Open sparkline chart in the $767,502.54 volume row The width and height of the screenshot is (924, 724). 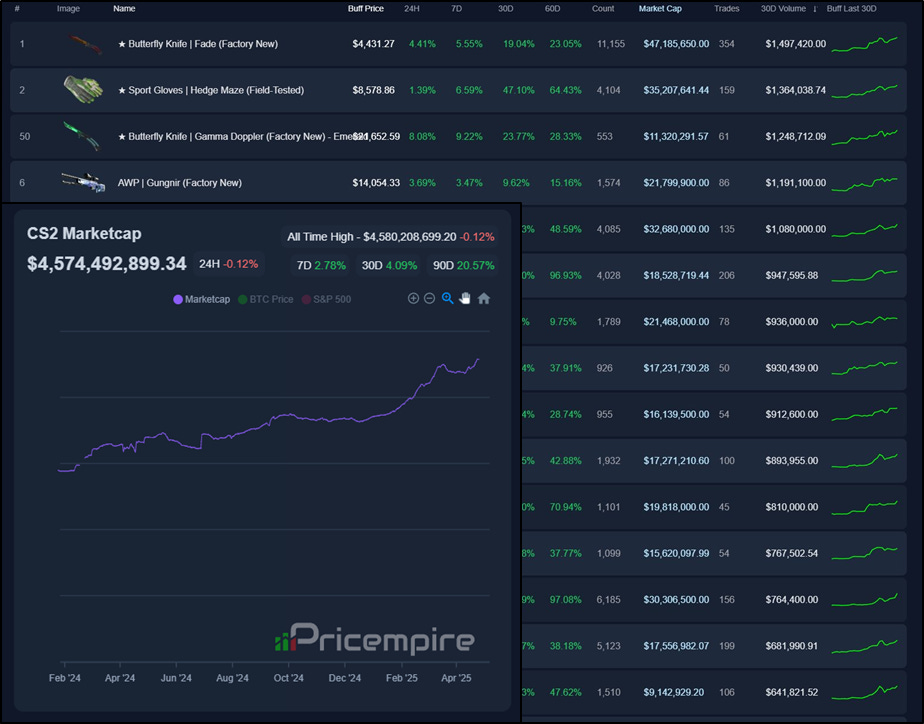864,553
